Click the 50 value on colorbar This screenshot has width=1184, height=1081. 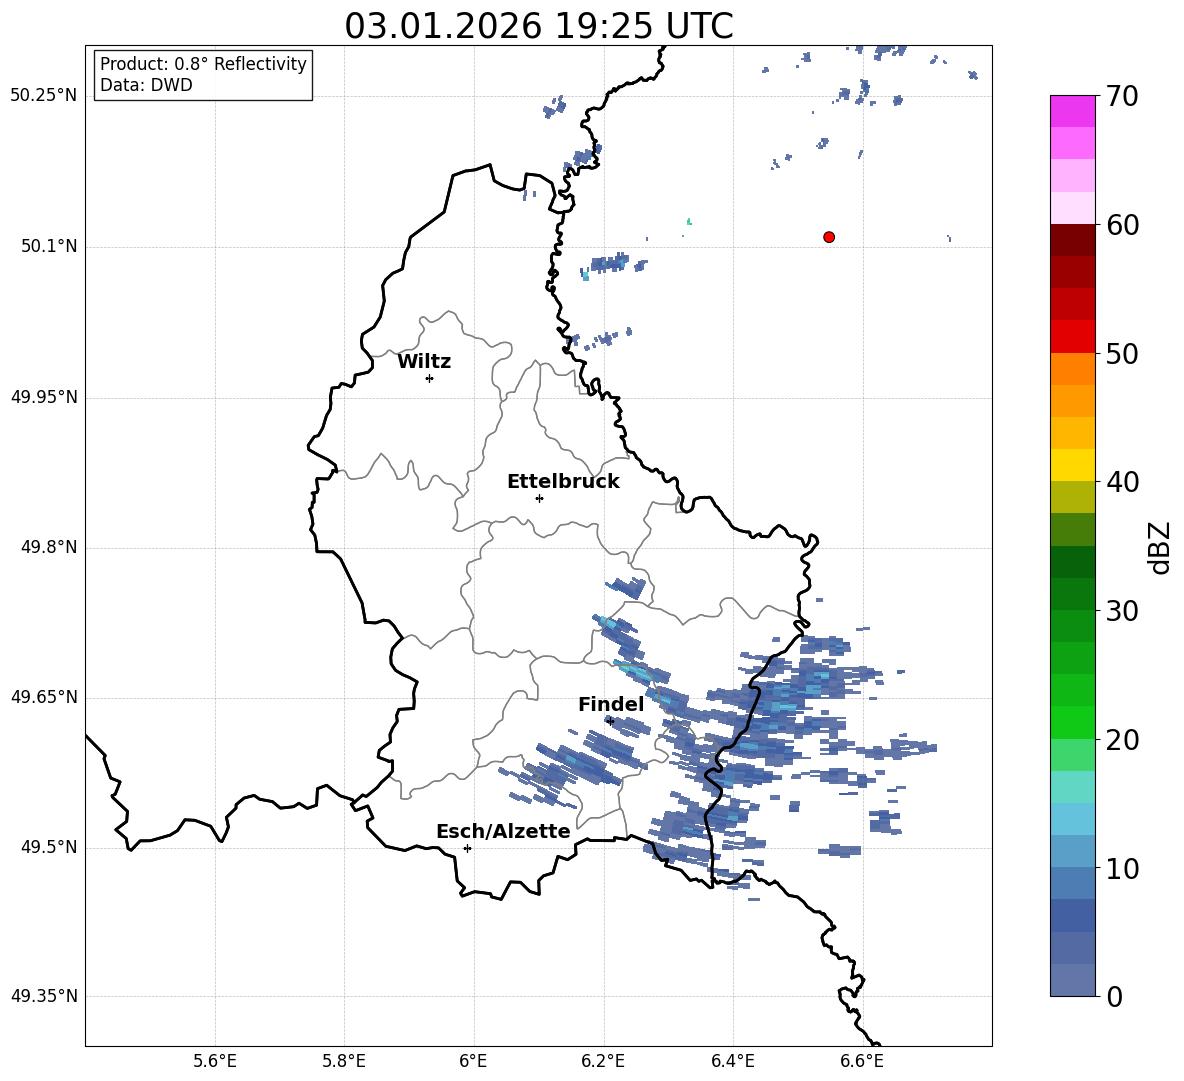[1122, 353]
